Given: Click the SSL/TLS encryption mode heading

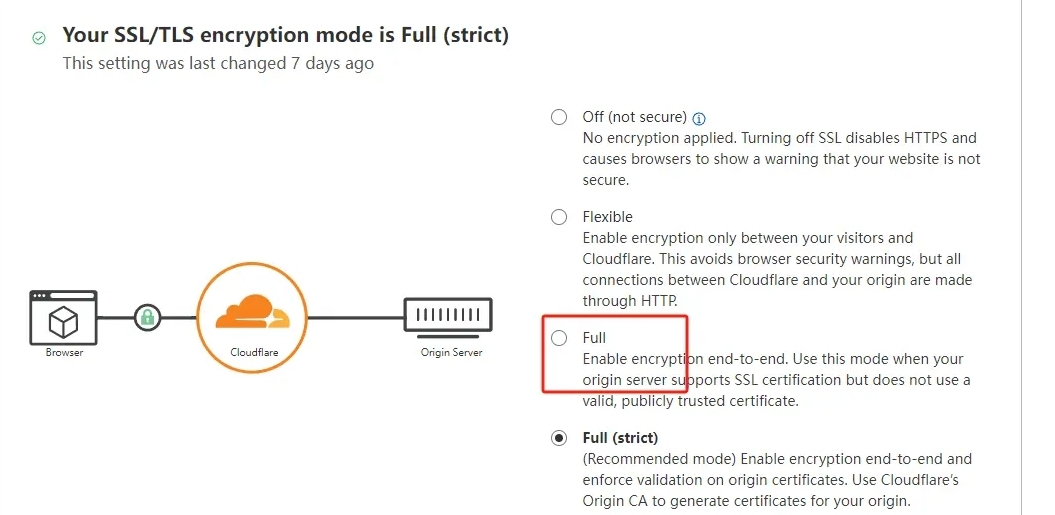Looking at the screenshot, I should point(286,35).
